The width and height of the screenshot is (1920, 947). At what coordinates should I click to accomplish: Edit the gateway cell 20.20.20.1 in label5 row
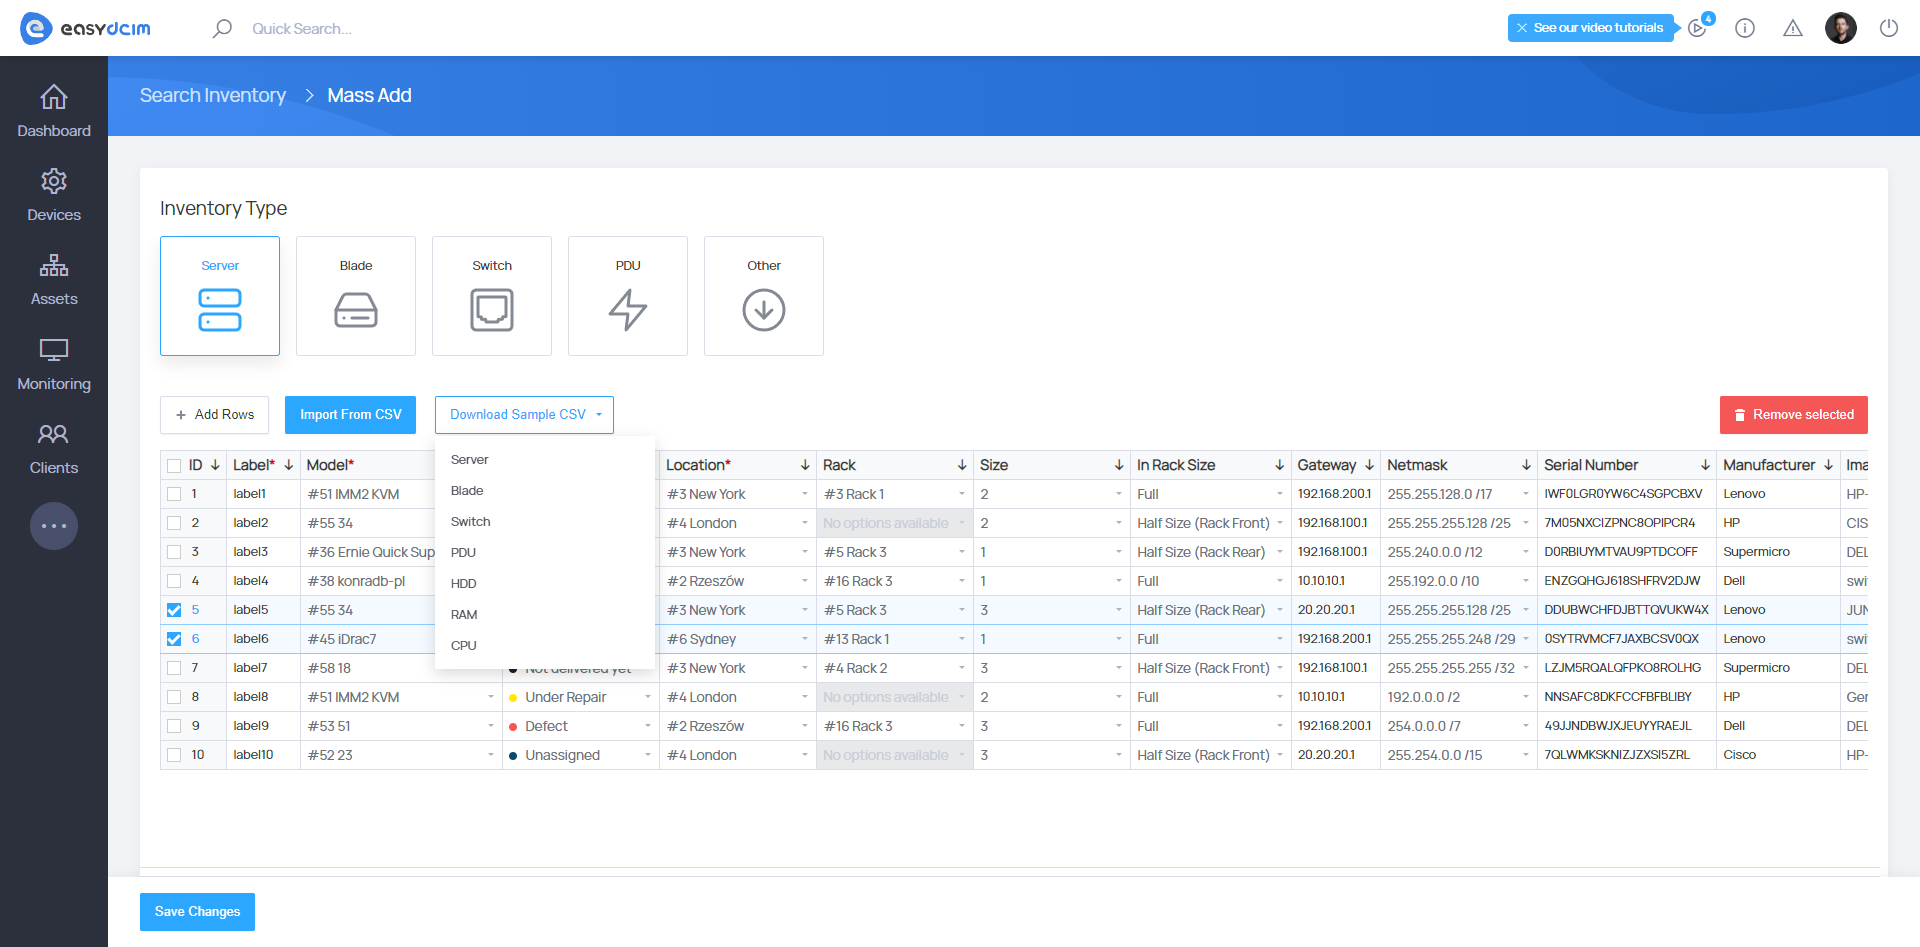click(x=1336, y=610)
